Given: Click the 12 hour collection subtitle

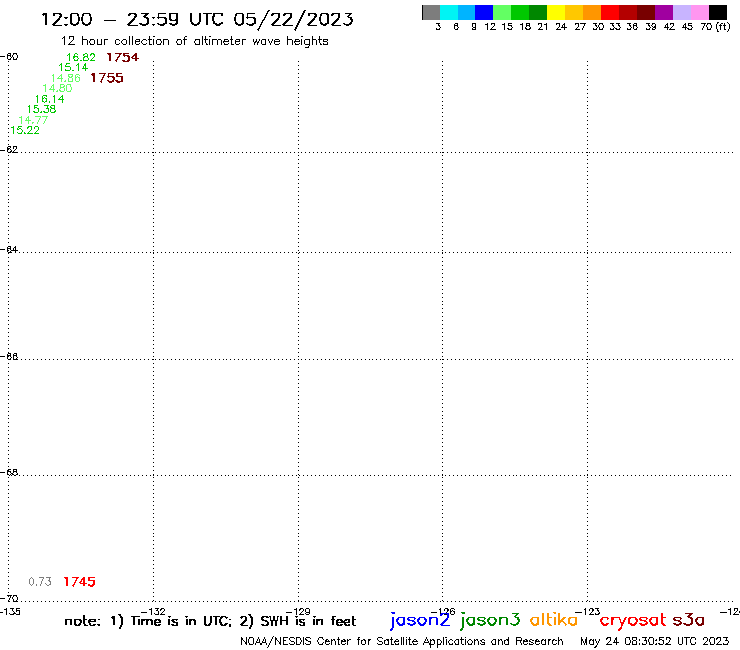Looking at the screenshot, I should click(195, 41).
